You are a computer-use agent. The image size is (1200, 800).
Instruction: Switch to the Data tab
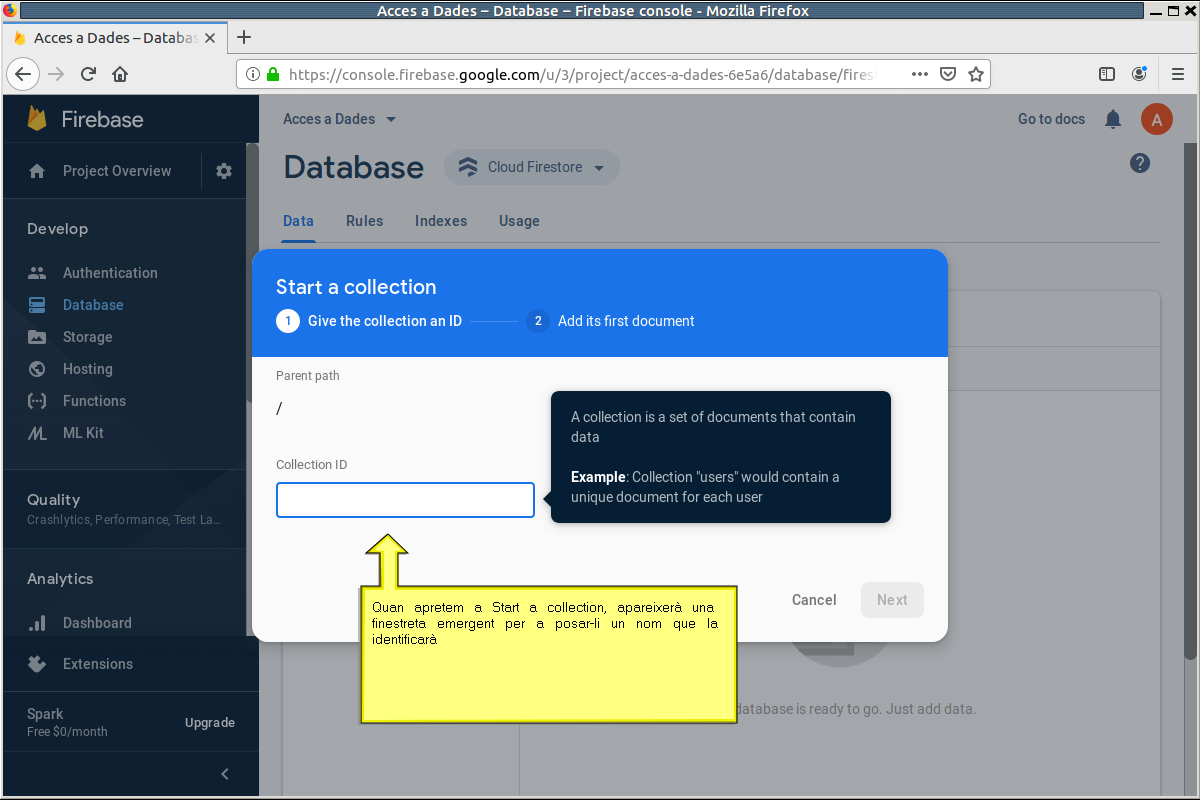tap(298, 221)
